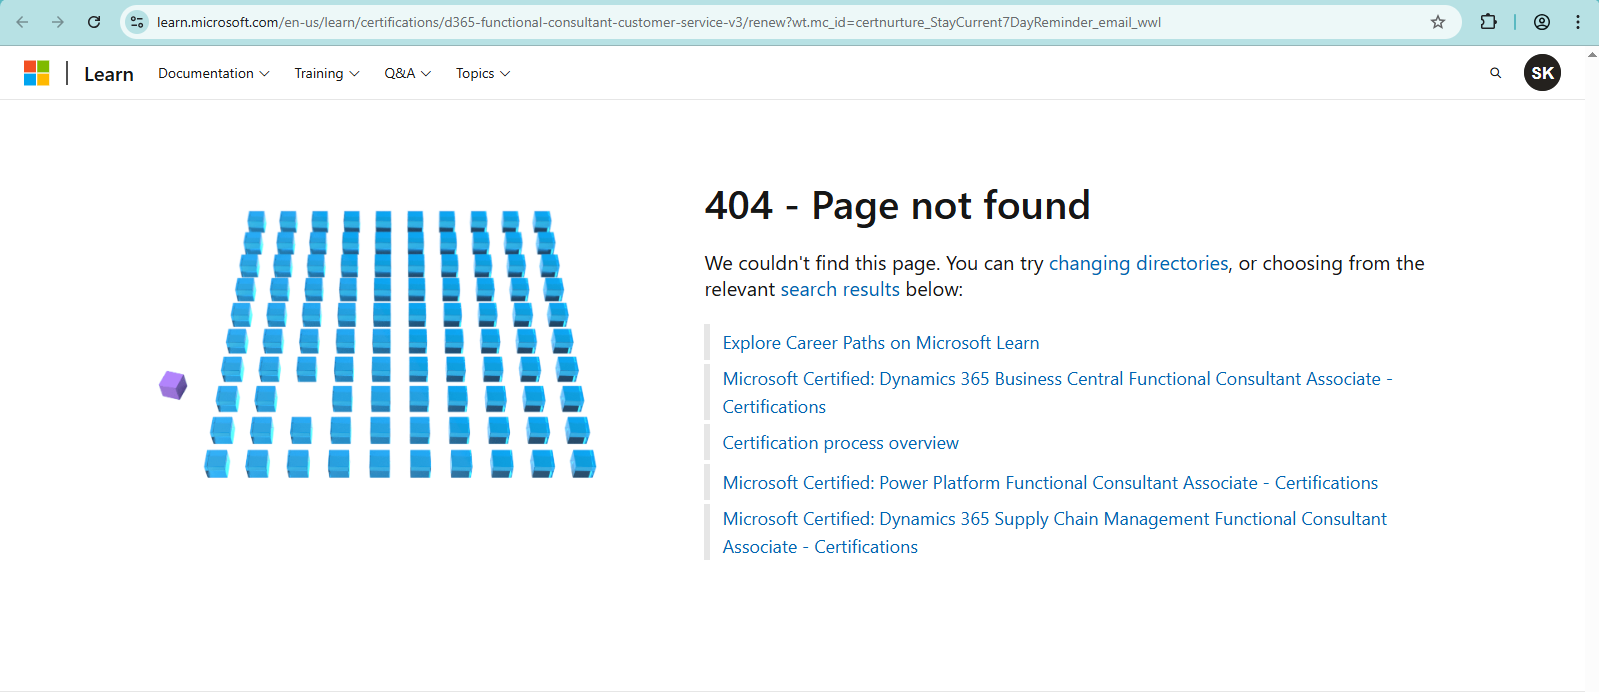Click the browser forward arrow
The width and height of the screenshot is (1599, 692).
click(58, 22)
